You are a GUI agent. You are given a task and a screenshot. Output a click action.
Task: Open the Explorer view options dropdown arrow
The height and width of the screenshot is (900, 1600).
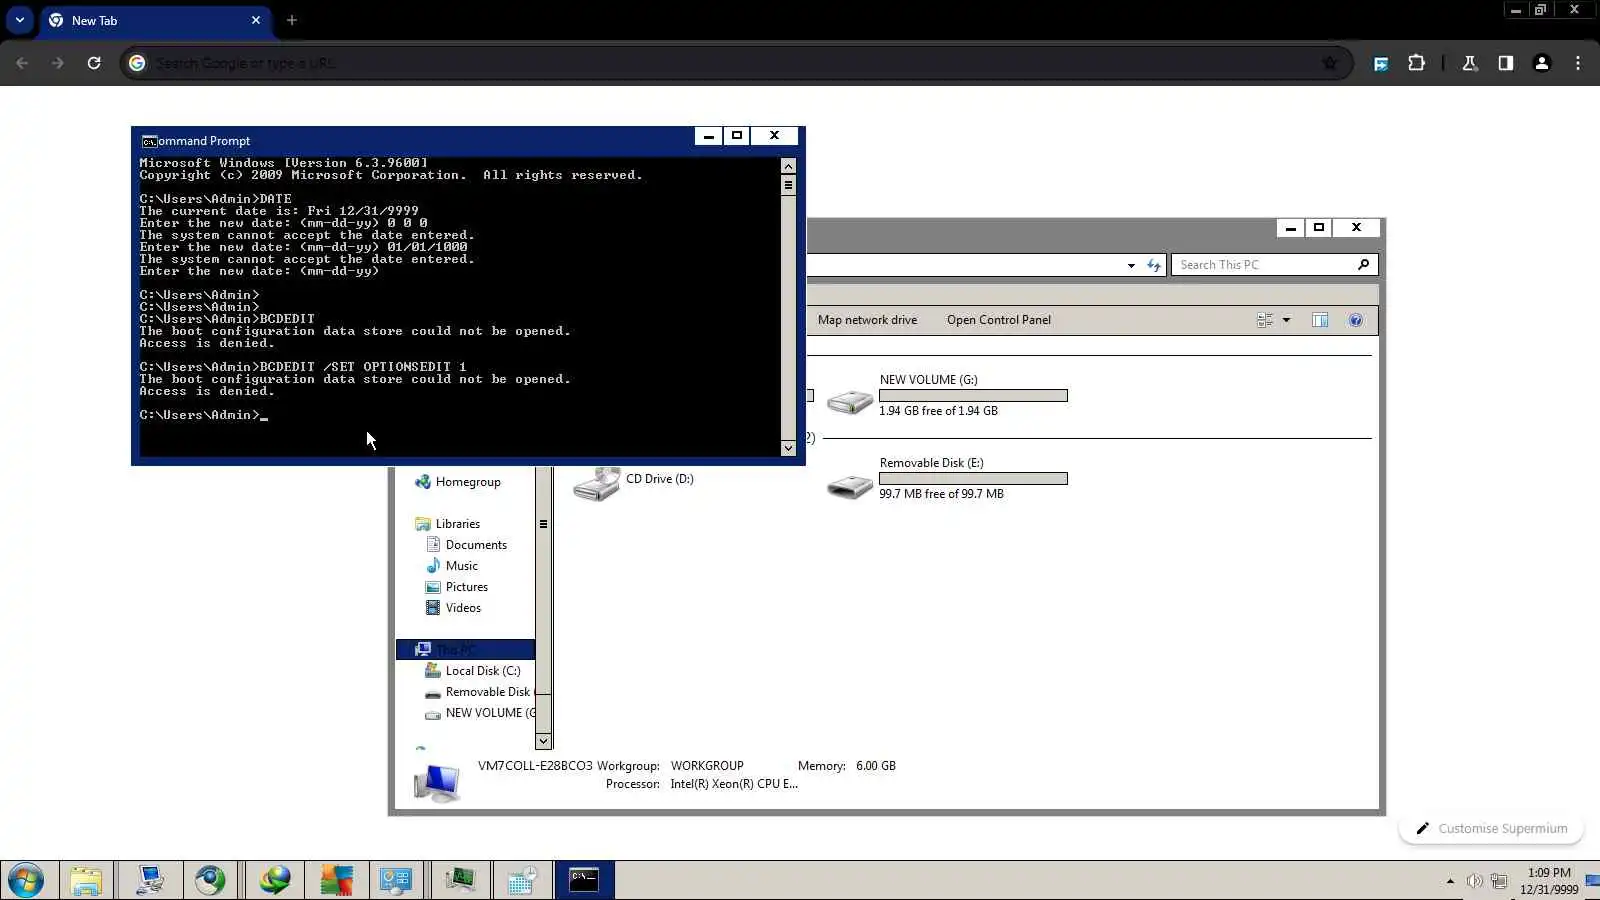pos(1287,320)
